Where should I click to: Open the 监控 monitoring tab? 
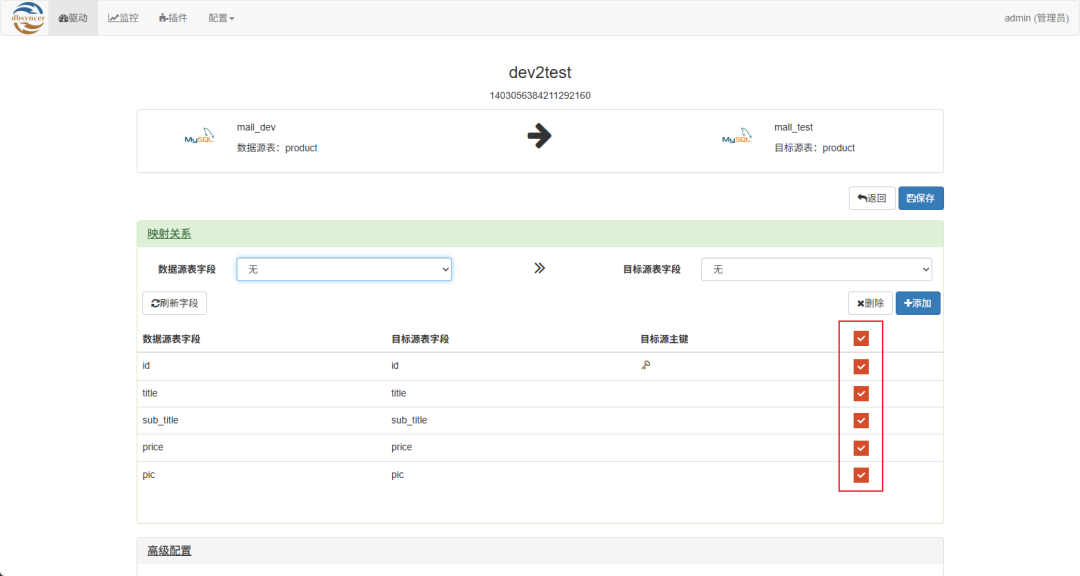click(x=123, y=18)
